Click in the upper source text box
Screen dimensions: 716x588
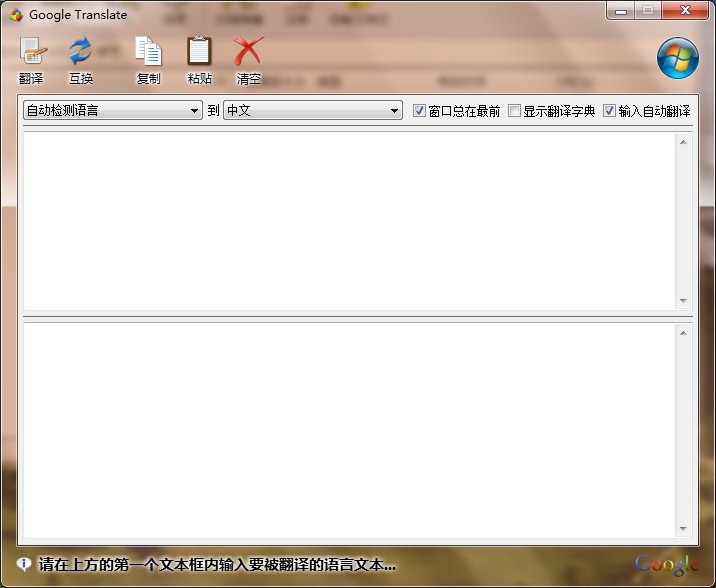pyautogui.click(x=349, y=221)
